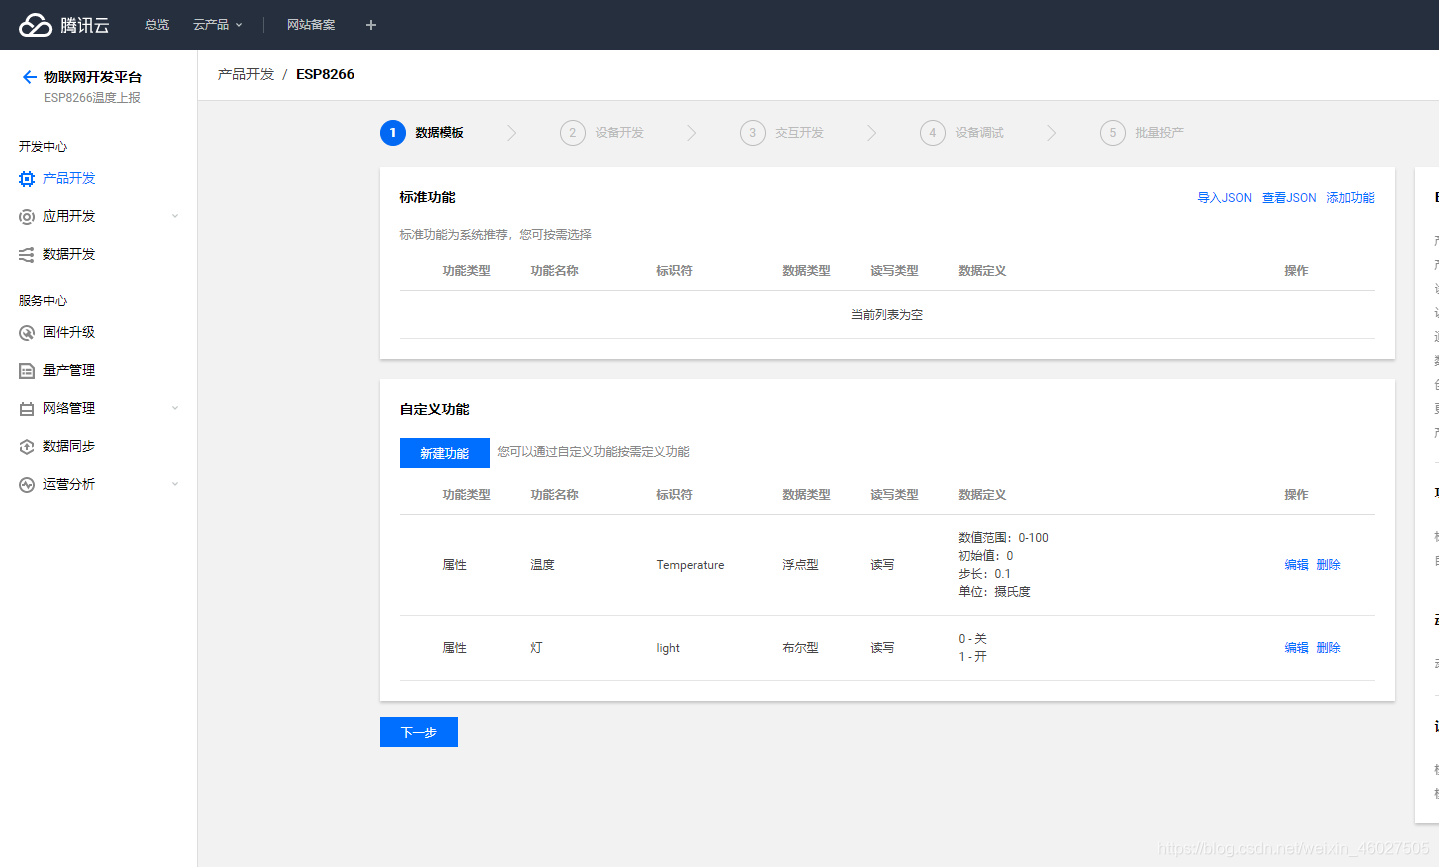Select the 固件升级 firmware upgrade icon
This screenshot has width=1439, height=867.
[x=27, y=332]
